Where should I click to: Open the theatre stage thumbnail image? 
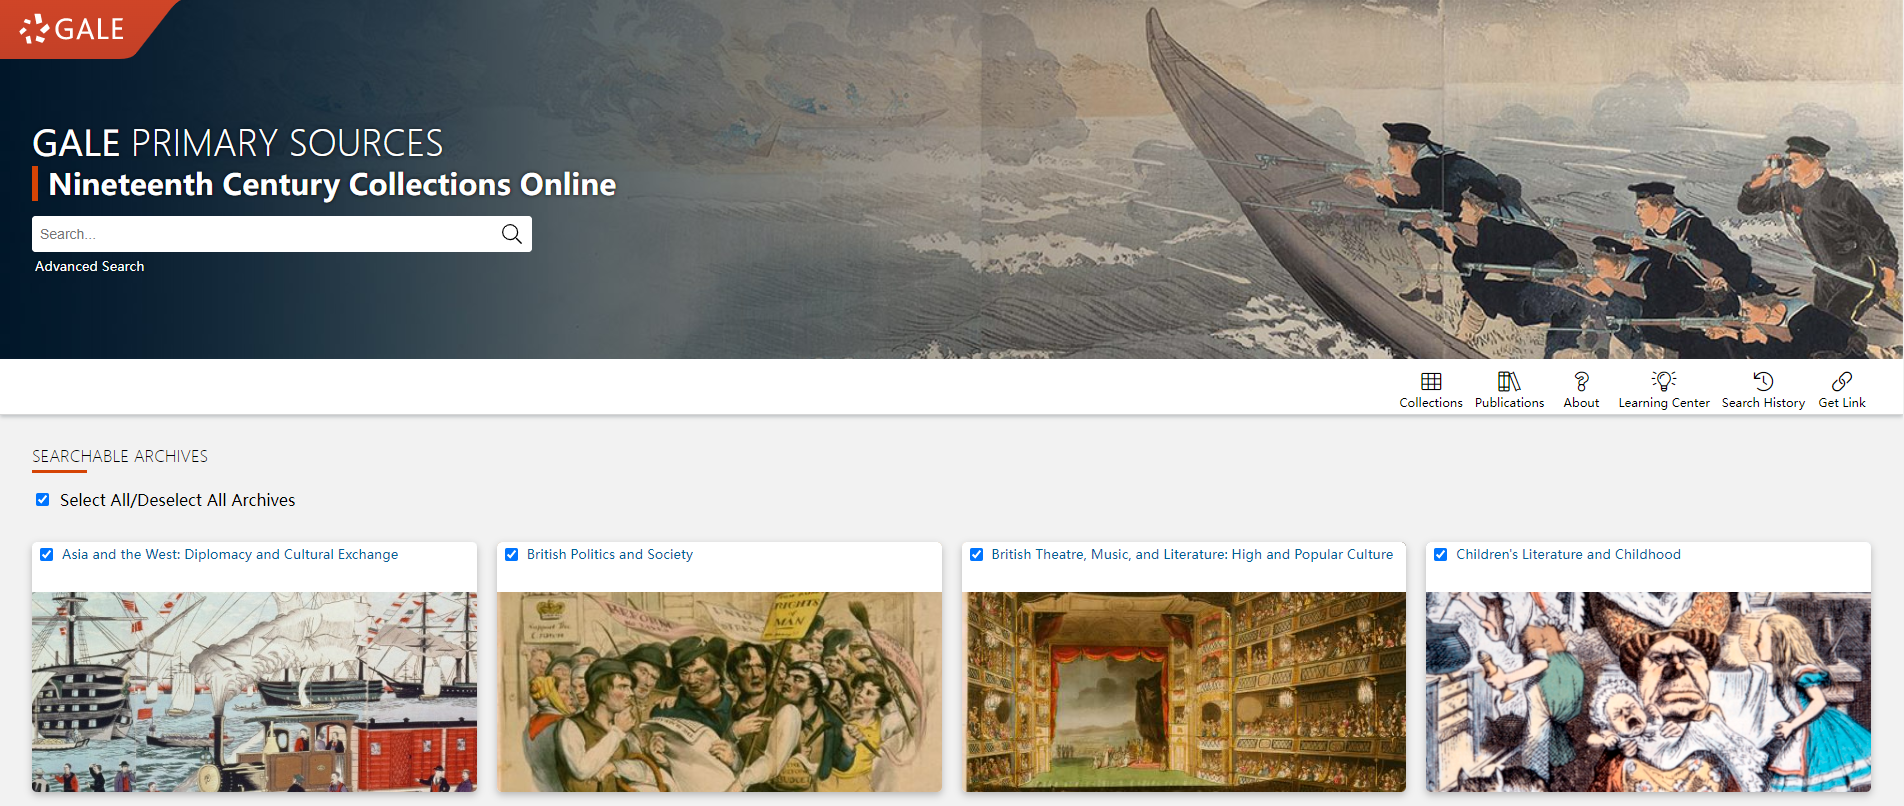1184,692
